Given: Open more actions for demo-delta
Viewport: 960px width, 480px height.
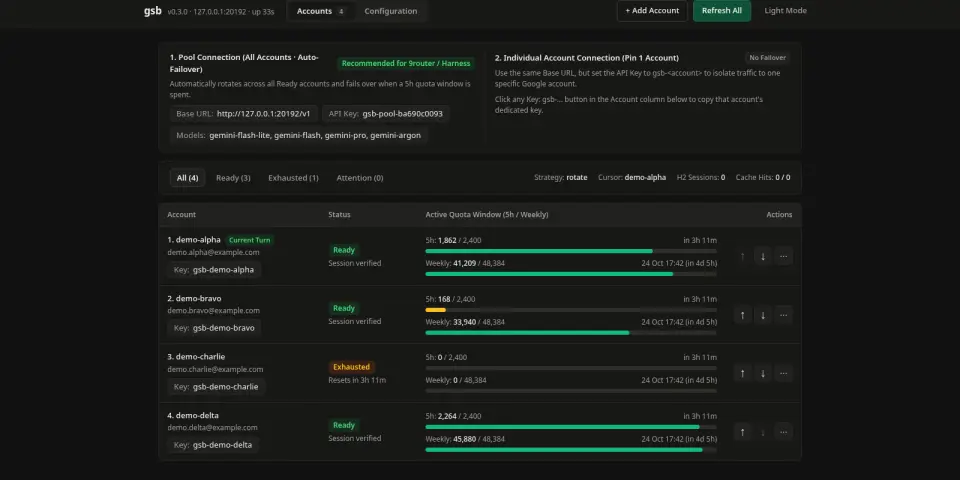Looking at the screenshot, I should tap(784, 432).
